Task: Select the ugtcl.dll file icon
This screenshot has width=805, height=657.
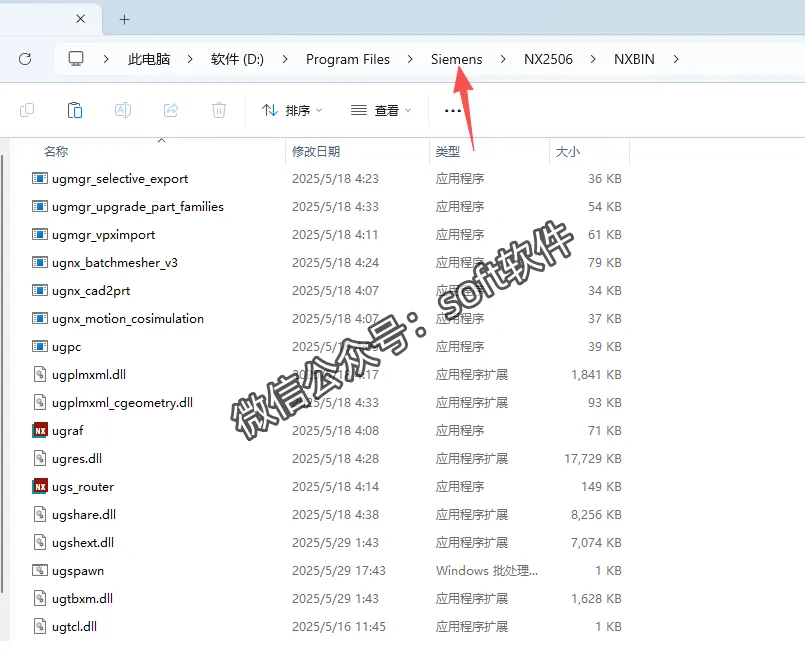Action: pyautogui.click(x=40, y=626)
